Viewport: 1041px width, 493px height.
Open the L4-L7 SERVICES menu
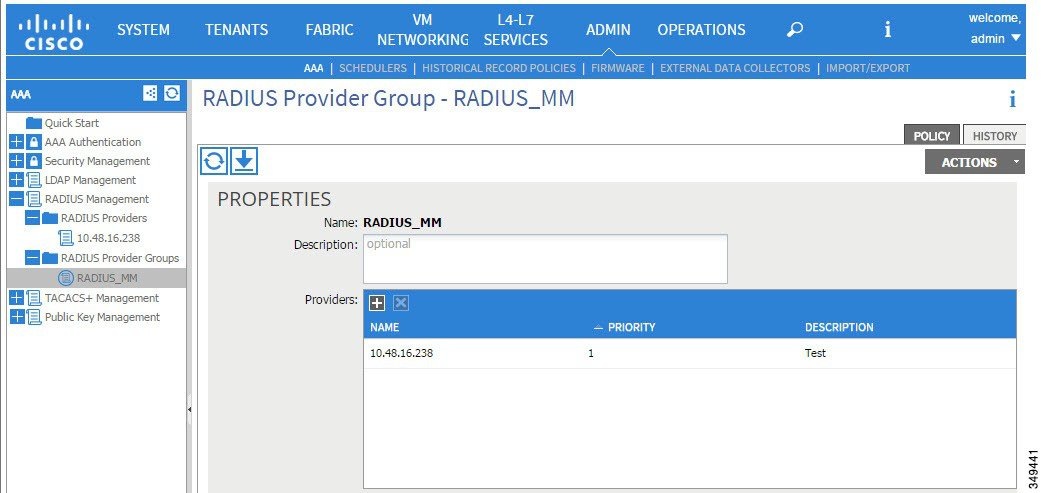[516, 30]
